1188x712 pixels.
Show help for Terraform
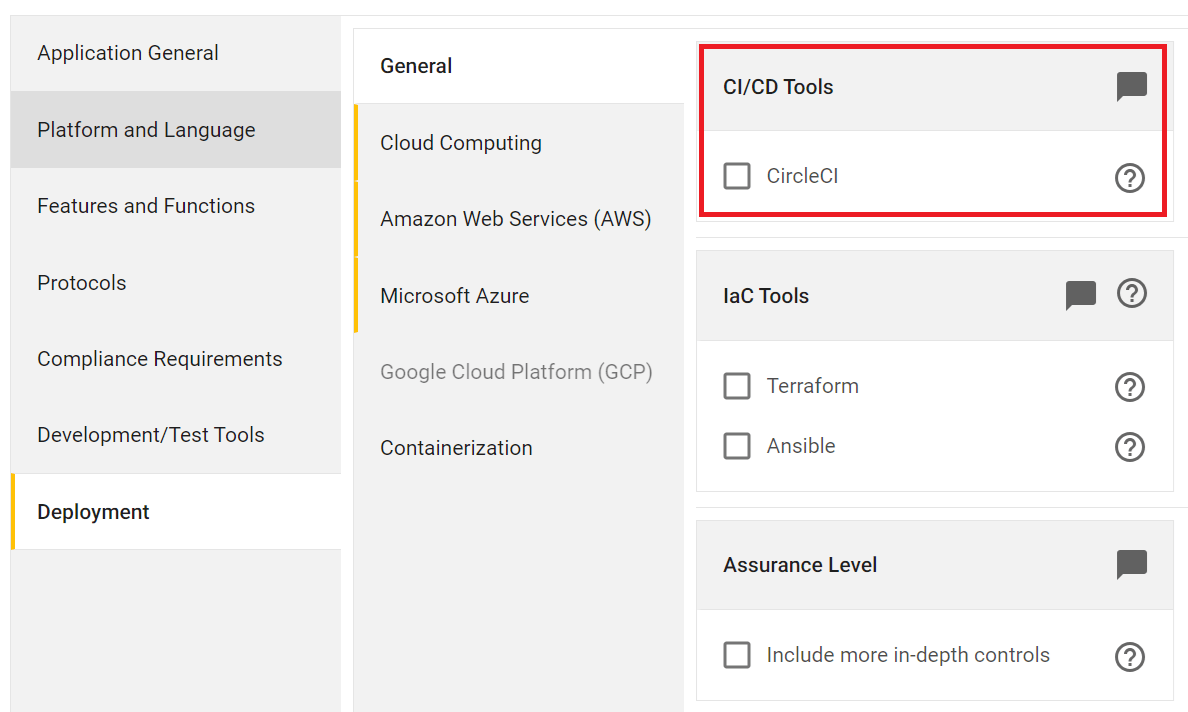point(1130,387)
